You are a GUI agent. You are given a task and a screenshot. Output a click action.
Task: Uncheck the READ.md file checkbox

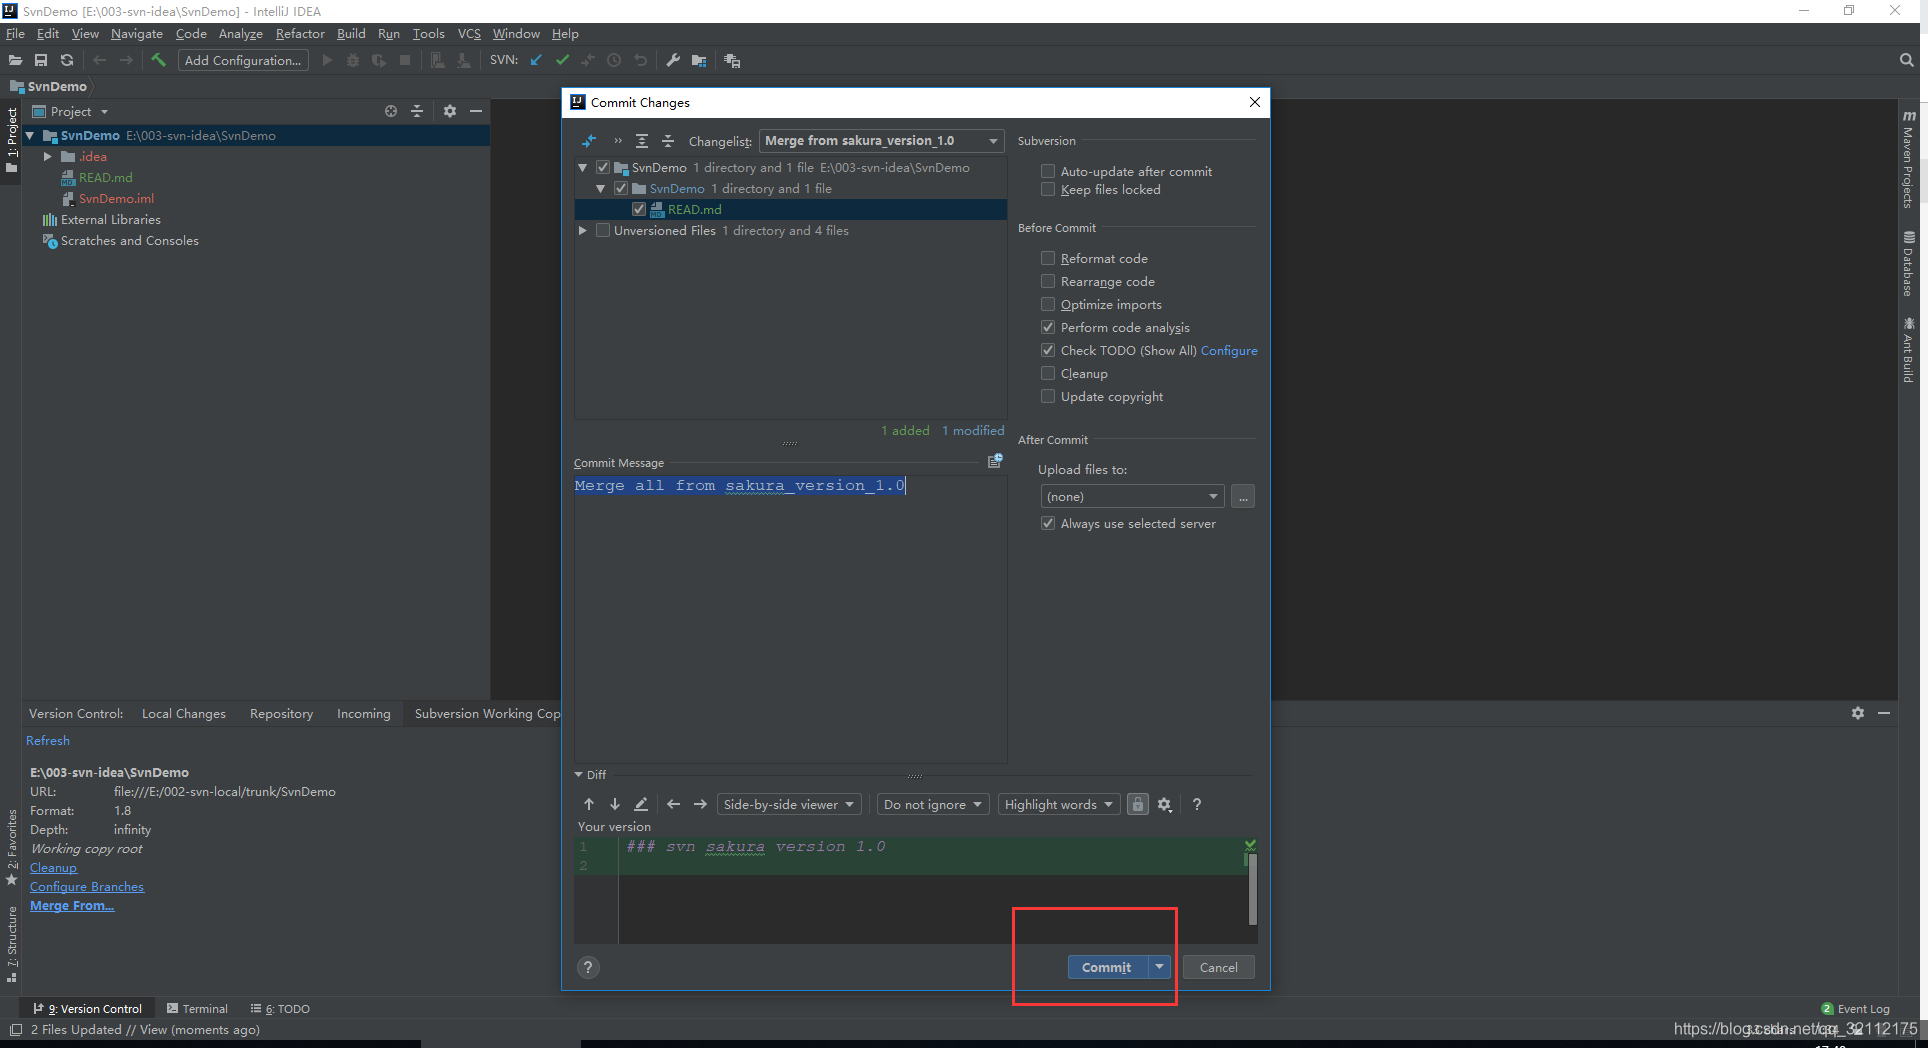point(639,209)
